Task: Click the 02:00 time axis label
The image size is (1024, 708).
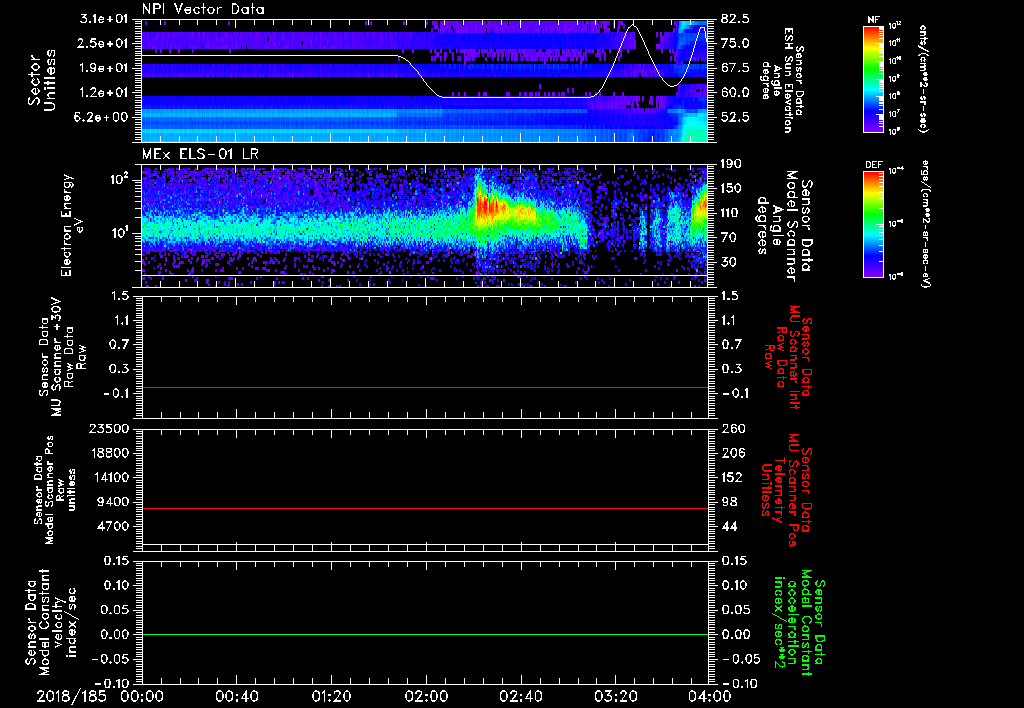Action: point(425,696)
